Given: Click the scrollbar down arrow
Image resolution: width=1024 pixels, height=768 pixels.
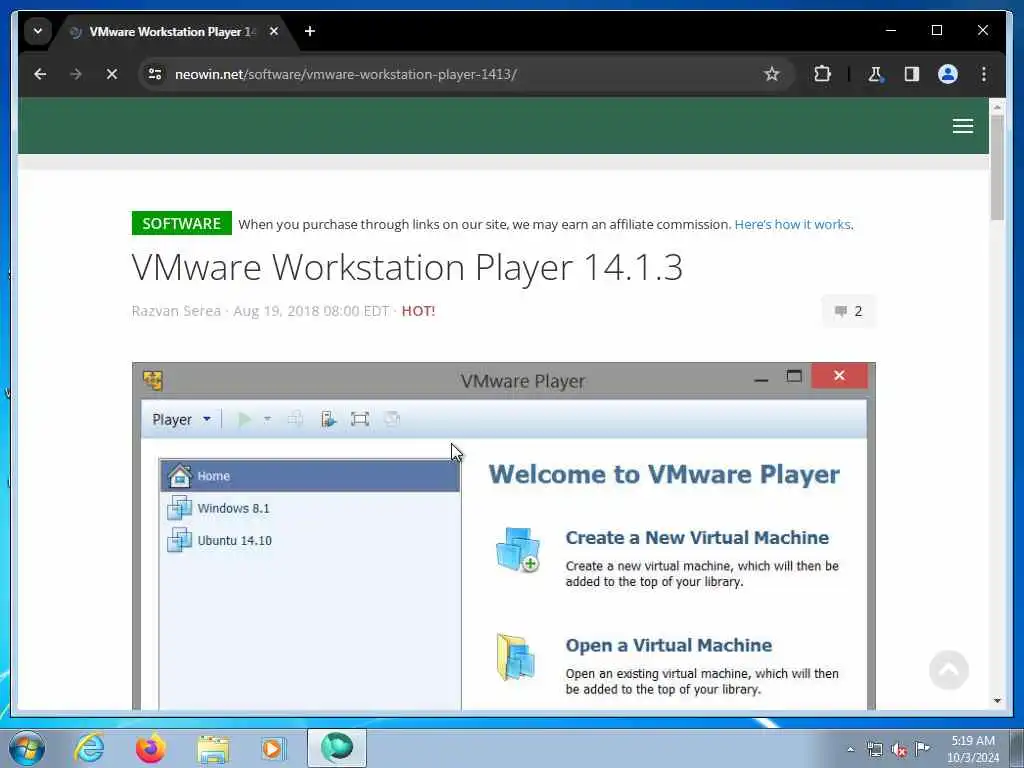Looking at the screenshot, I should pyautogui.click(x=997, y=701).
